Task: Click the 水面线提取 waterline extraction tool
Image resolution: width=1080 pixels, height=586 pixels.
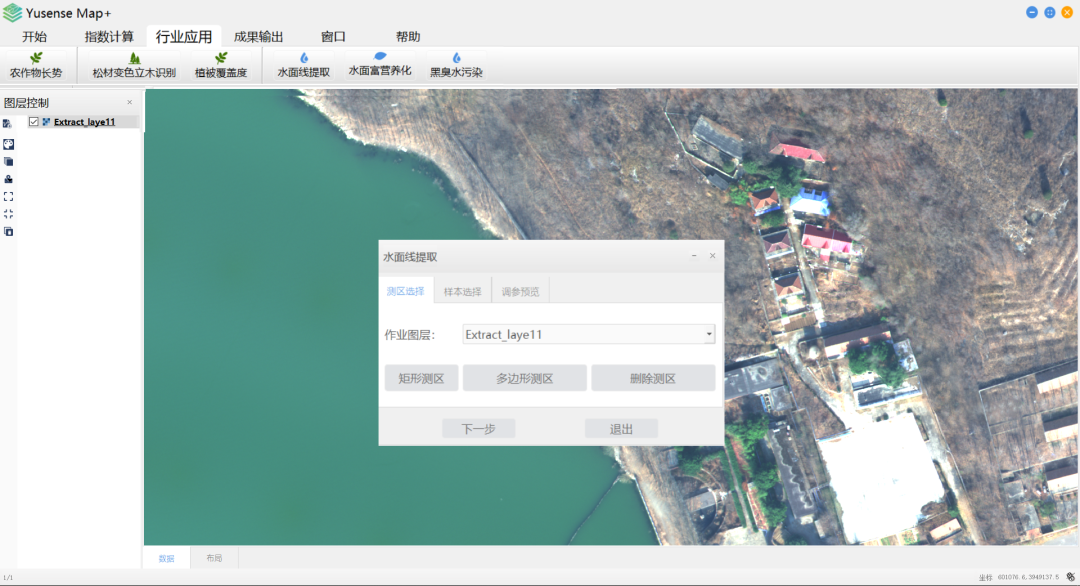Action: 303,66
